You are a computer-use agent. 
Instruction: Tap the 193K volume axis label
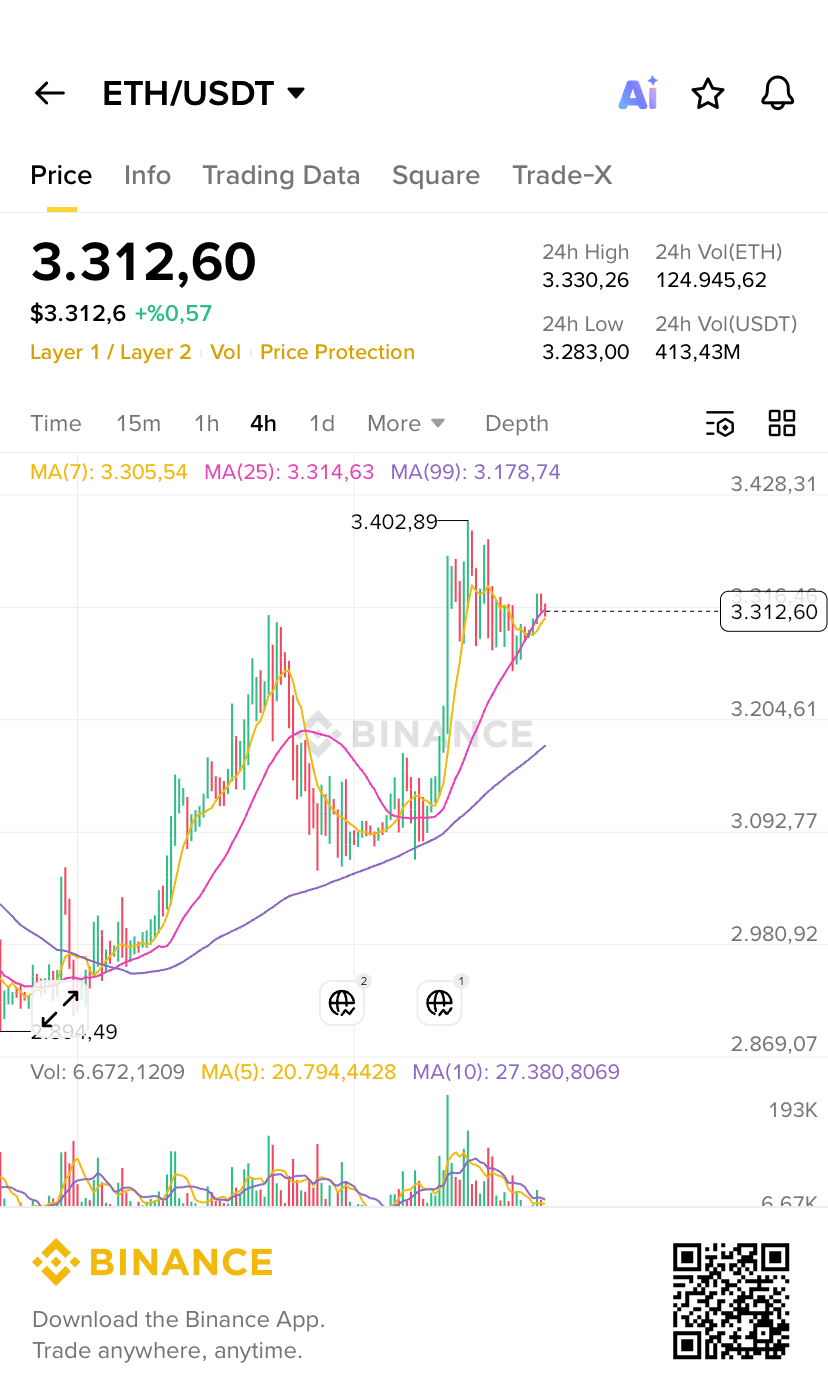[x=793, y=1110]
